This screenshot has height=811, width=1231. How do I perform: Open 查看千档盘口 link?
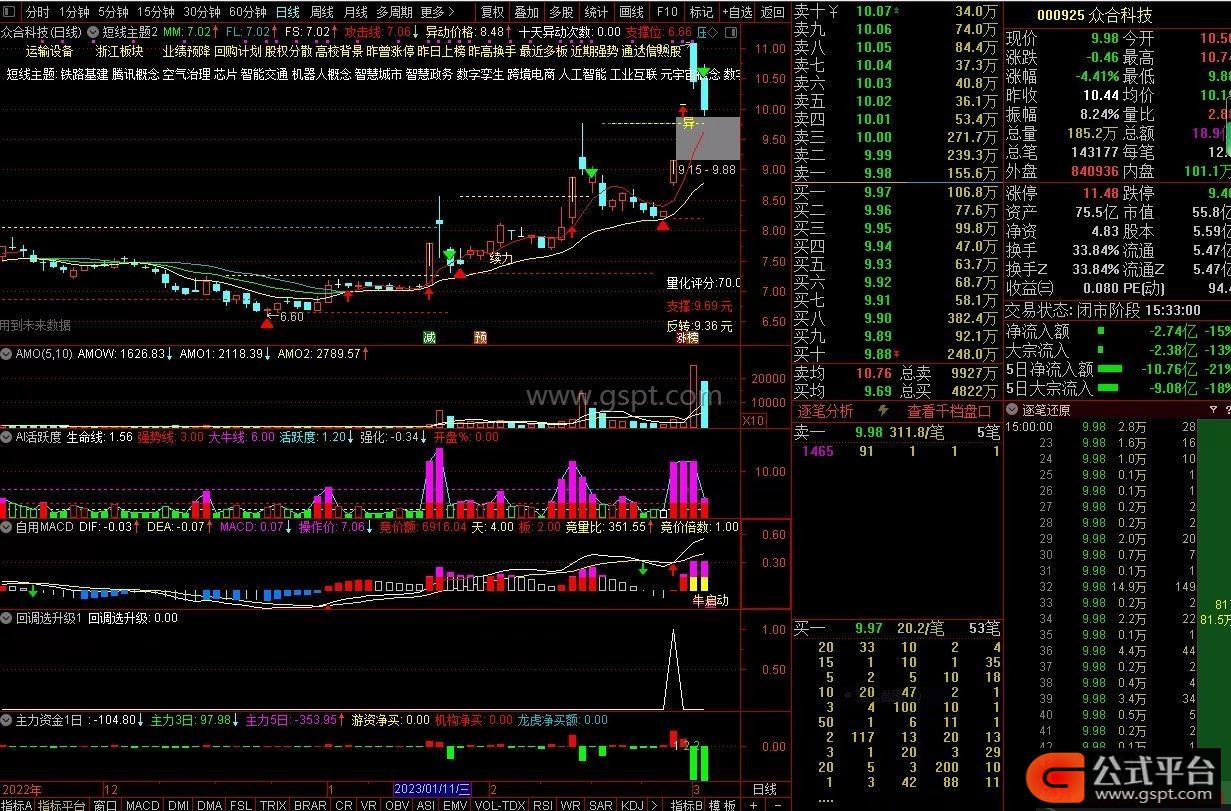click(x=949, y=411)
